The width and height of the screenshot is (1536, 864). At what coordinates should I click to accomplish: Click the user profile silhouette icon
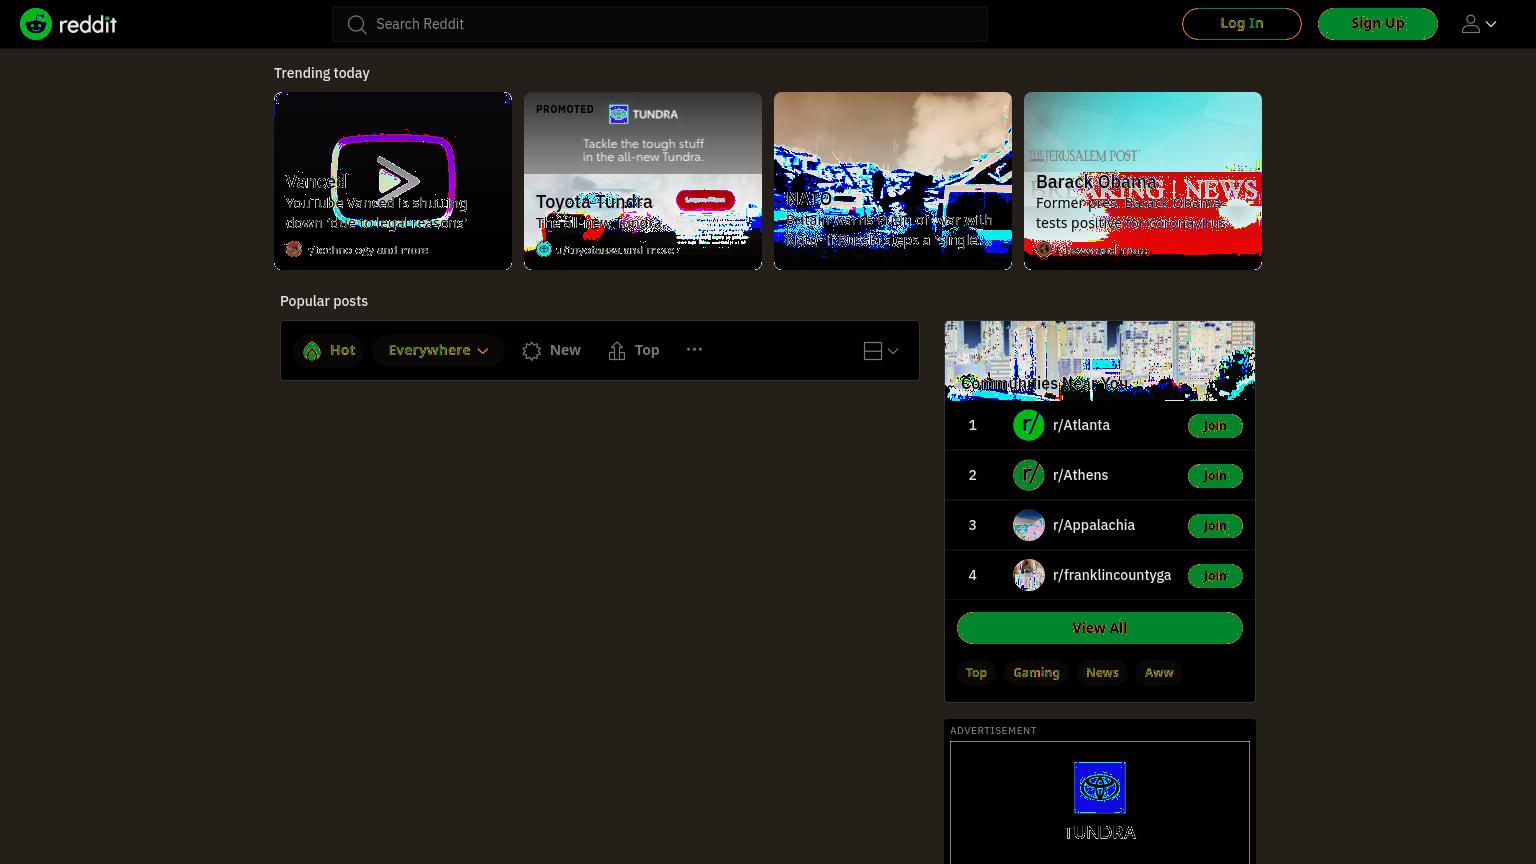(1470, 24)
